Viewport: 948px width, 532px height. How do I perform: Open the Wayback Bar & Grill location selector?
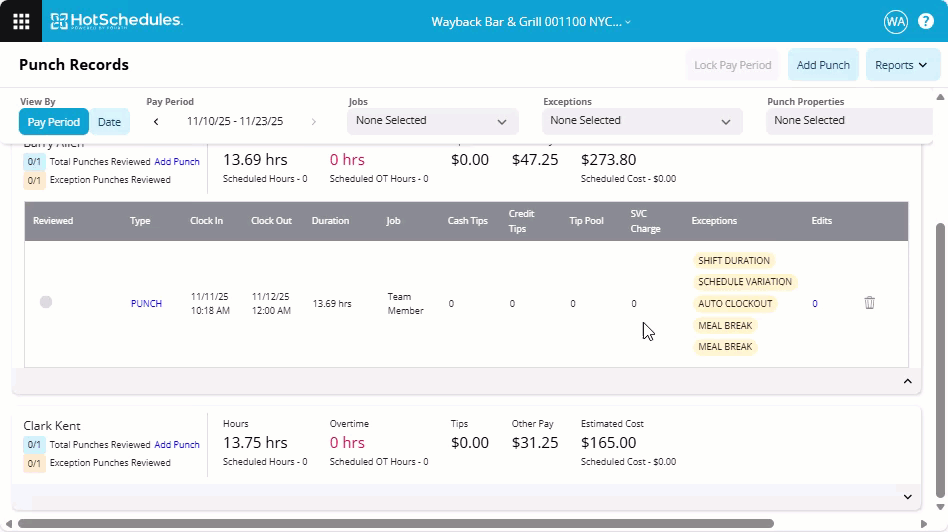[x=531, y=21]
